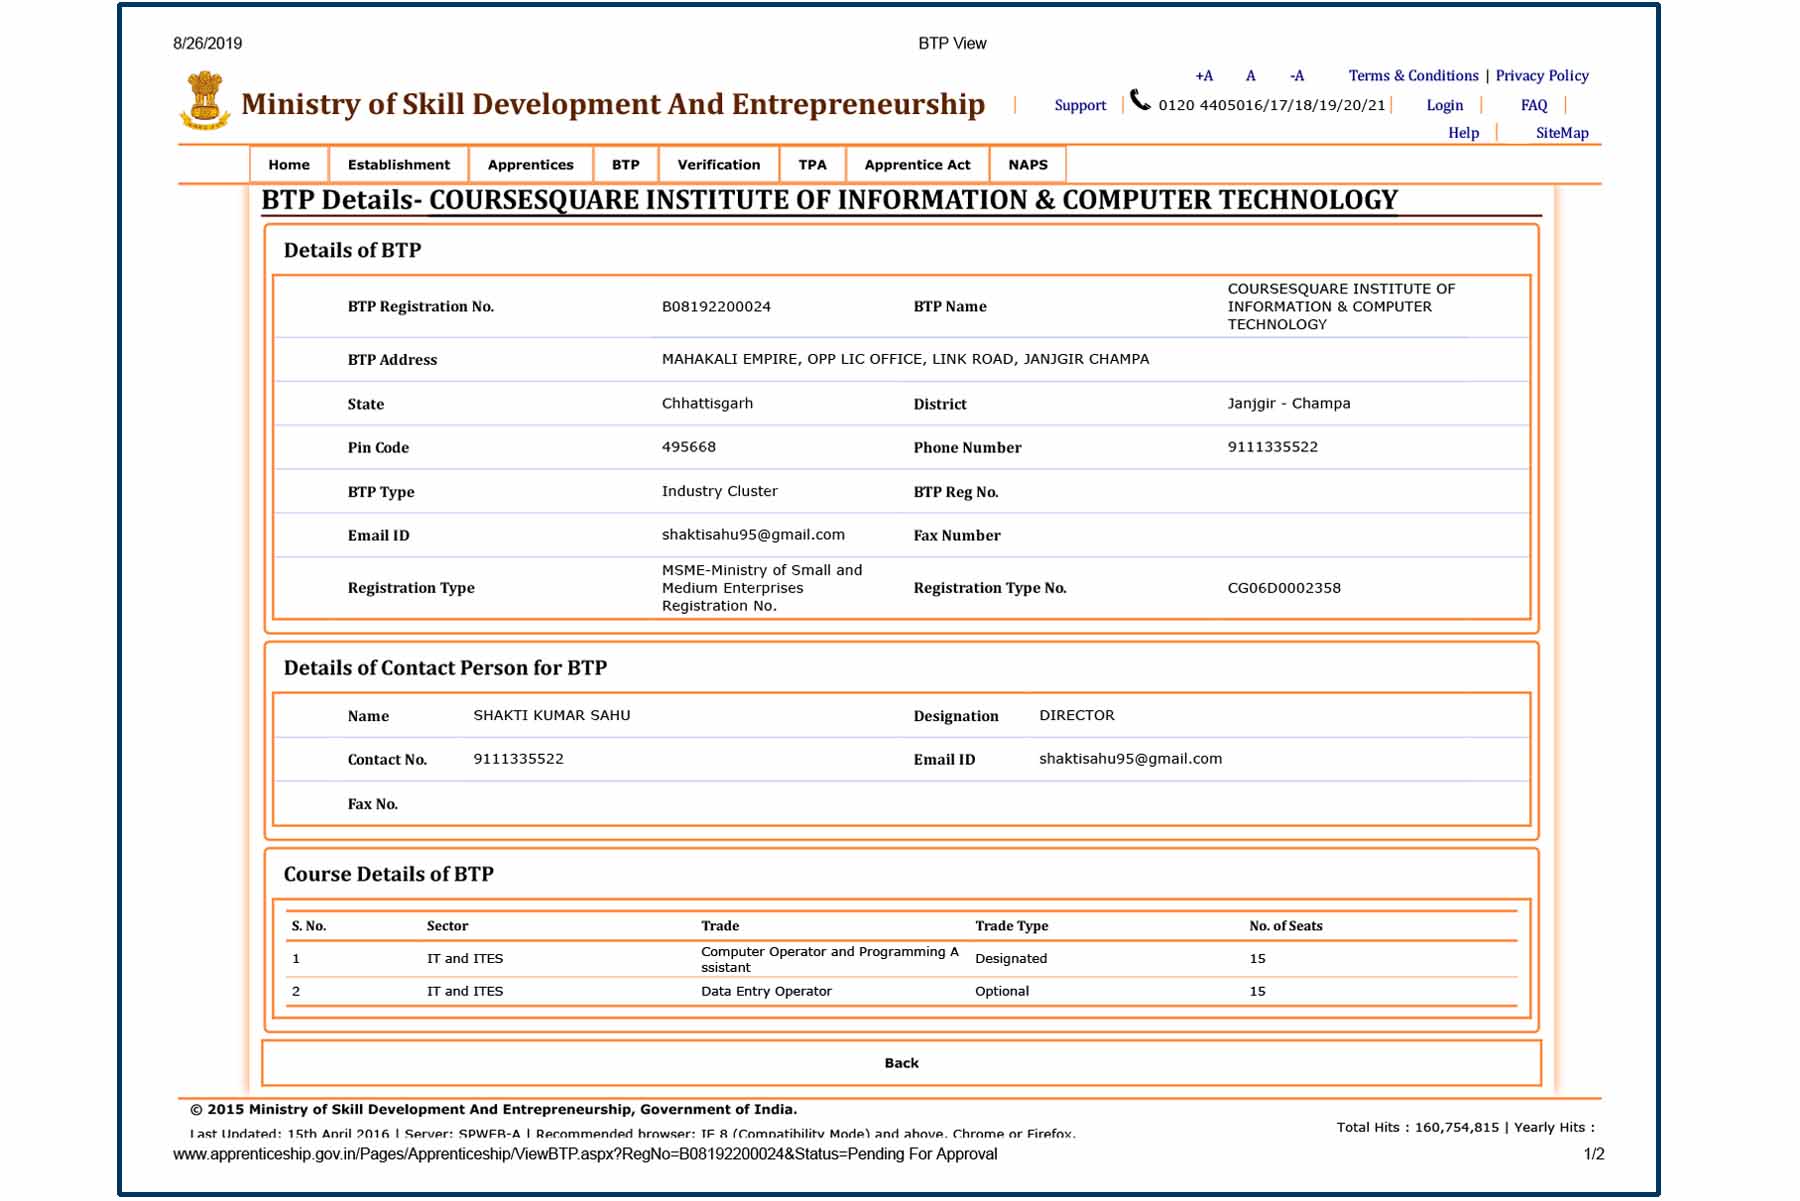The width and height of the screenshot is (1800, 1201).
Task: Click the apprenticeship.gov.in page URL footer
Action: pyautogui.click(x=585, y=1154)
